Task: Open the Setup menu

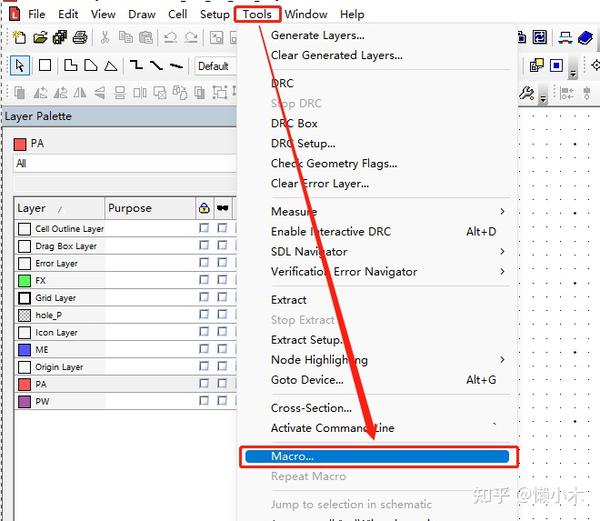Action: pos(215,15)
